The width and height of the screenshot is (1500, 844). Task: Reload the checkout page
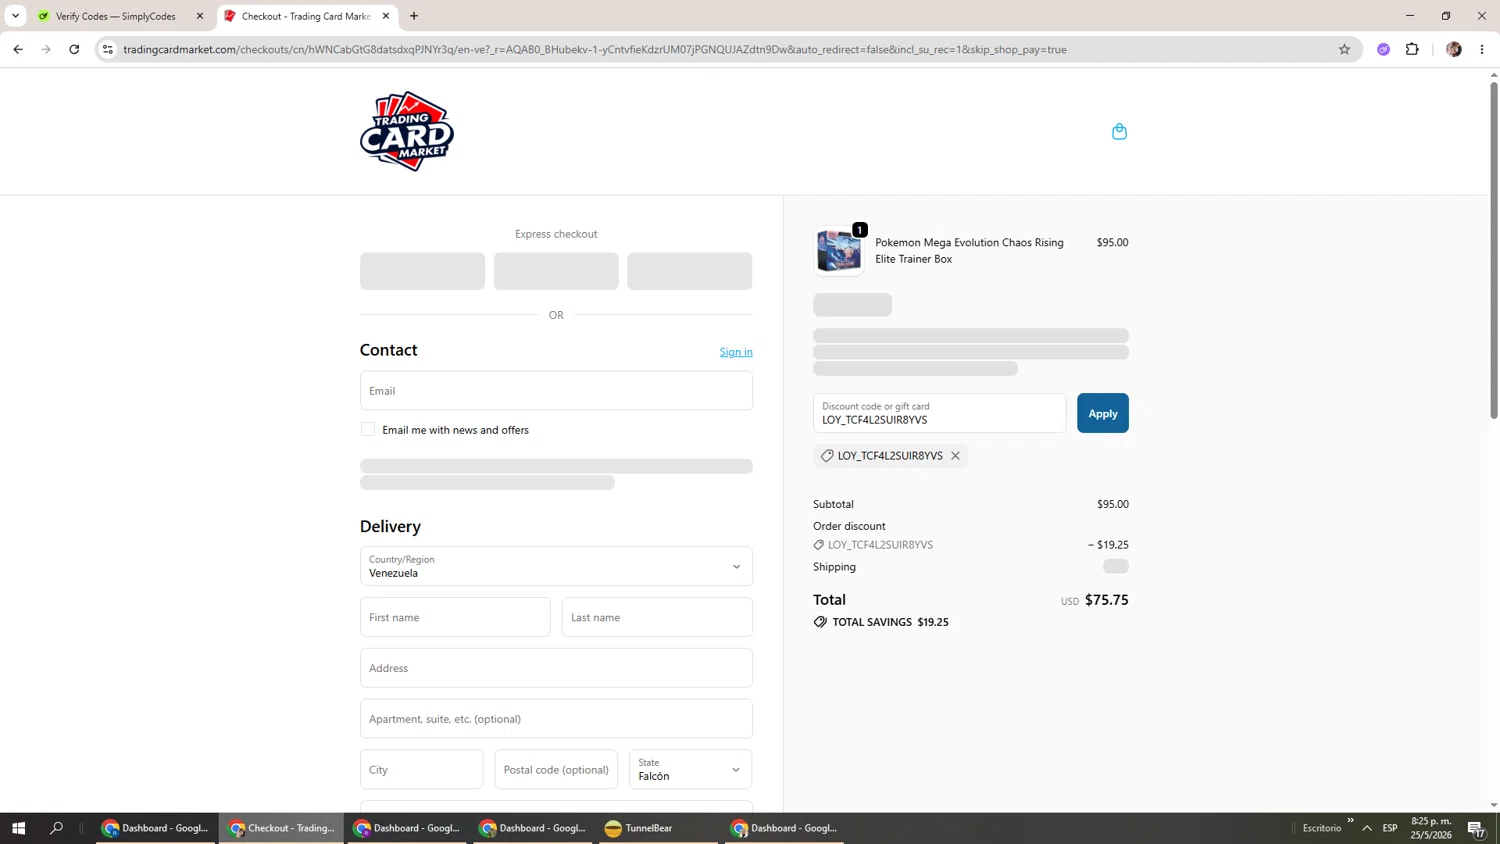74,49
